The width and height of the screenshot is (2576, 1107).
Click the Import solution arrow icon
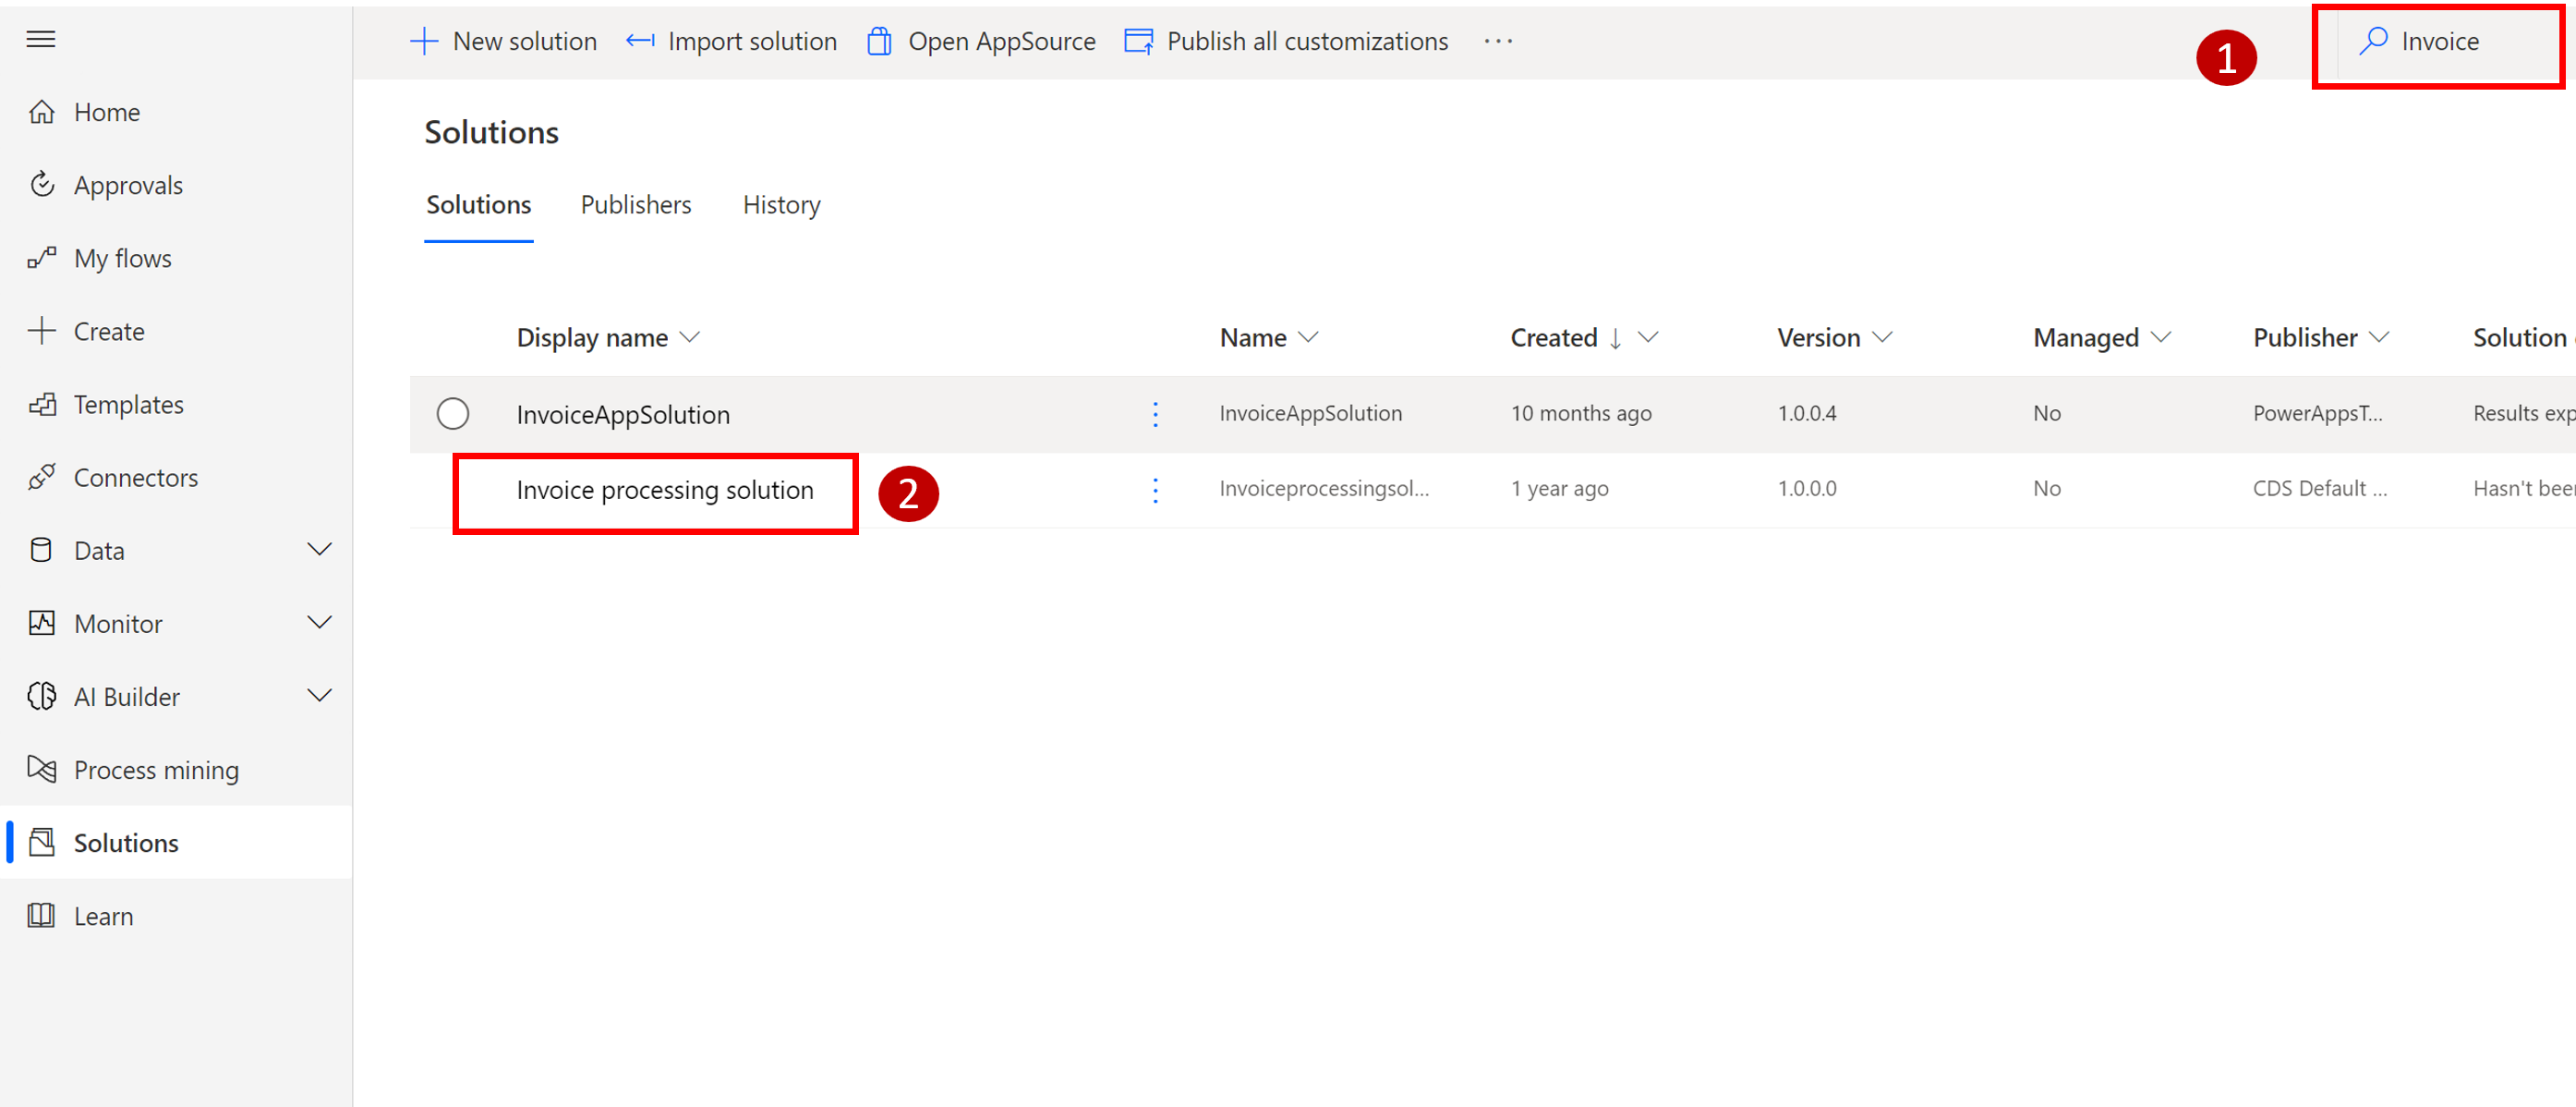pos(639,41)
